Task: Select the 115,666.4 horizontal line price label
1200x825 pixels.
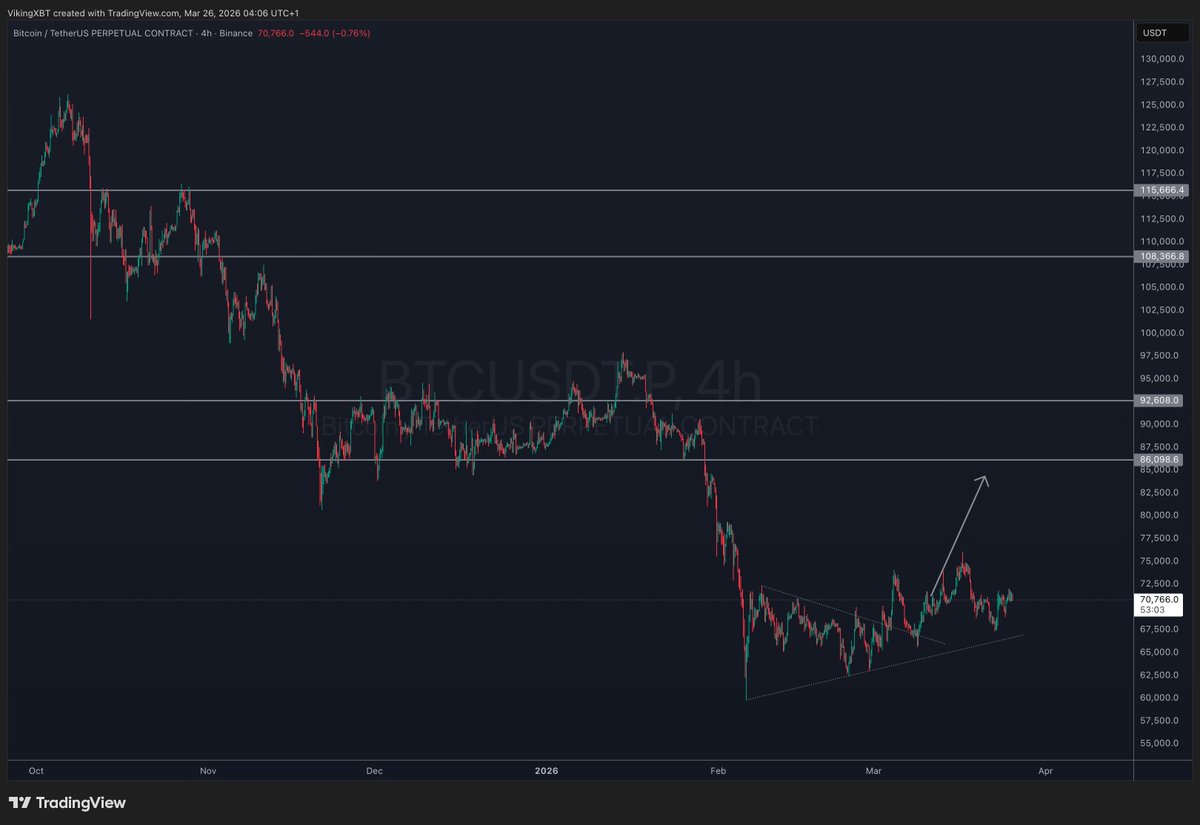Action: (1161, 190)
